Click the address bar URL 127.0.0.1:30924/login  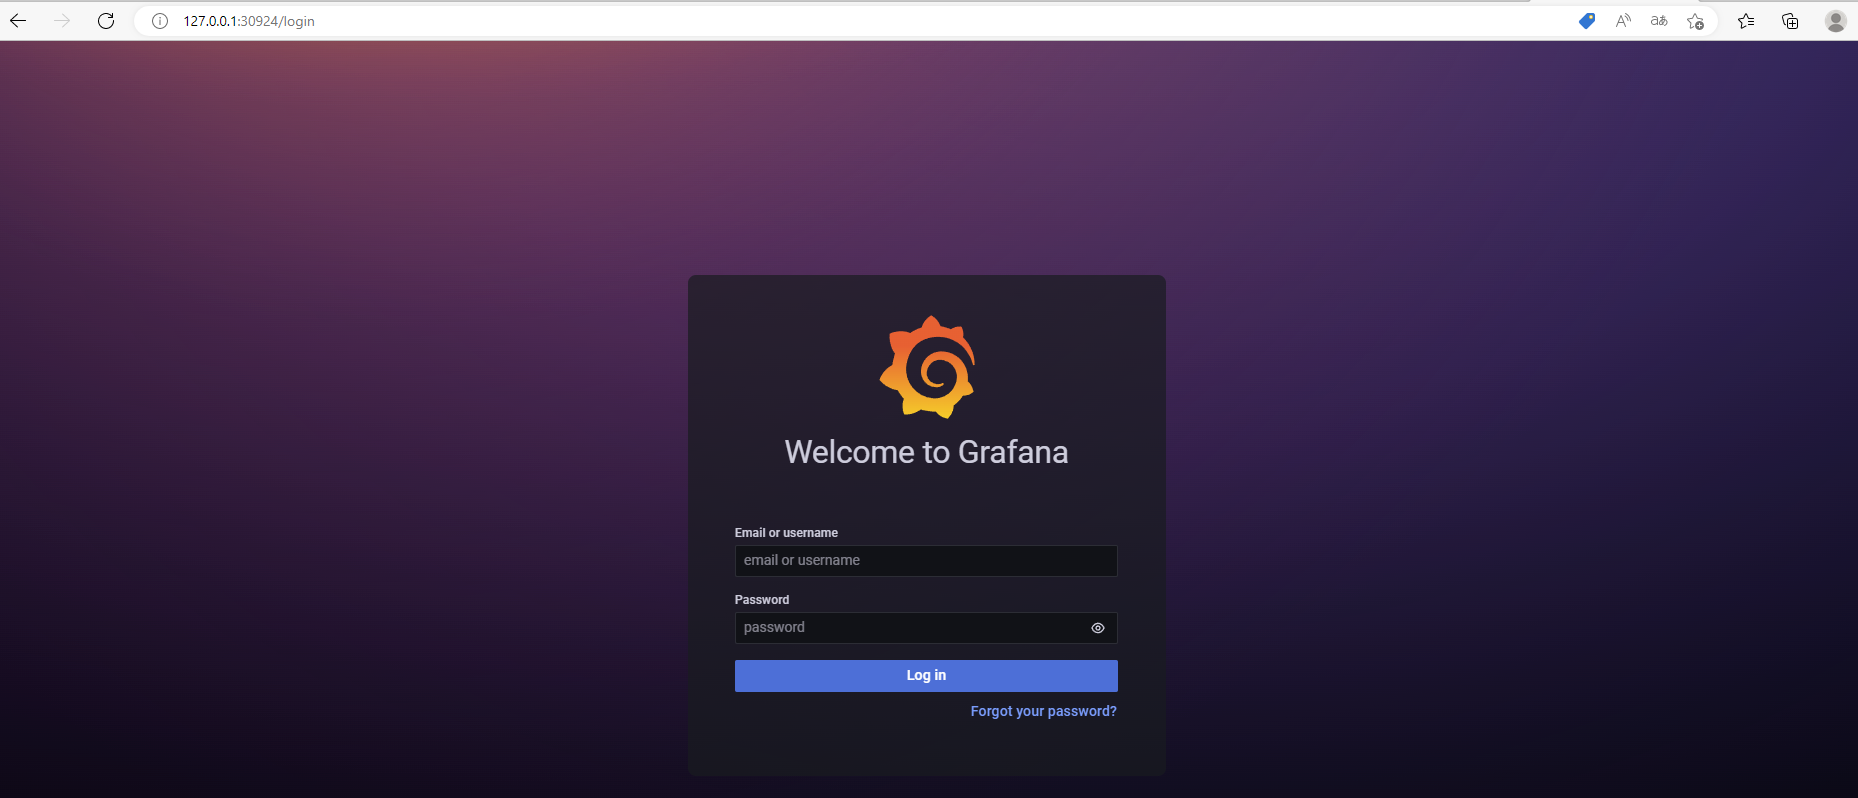[249, 21]
